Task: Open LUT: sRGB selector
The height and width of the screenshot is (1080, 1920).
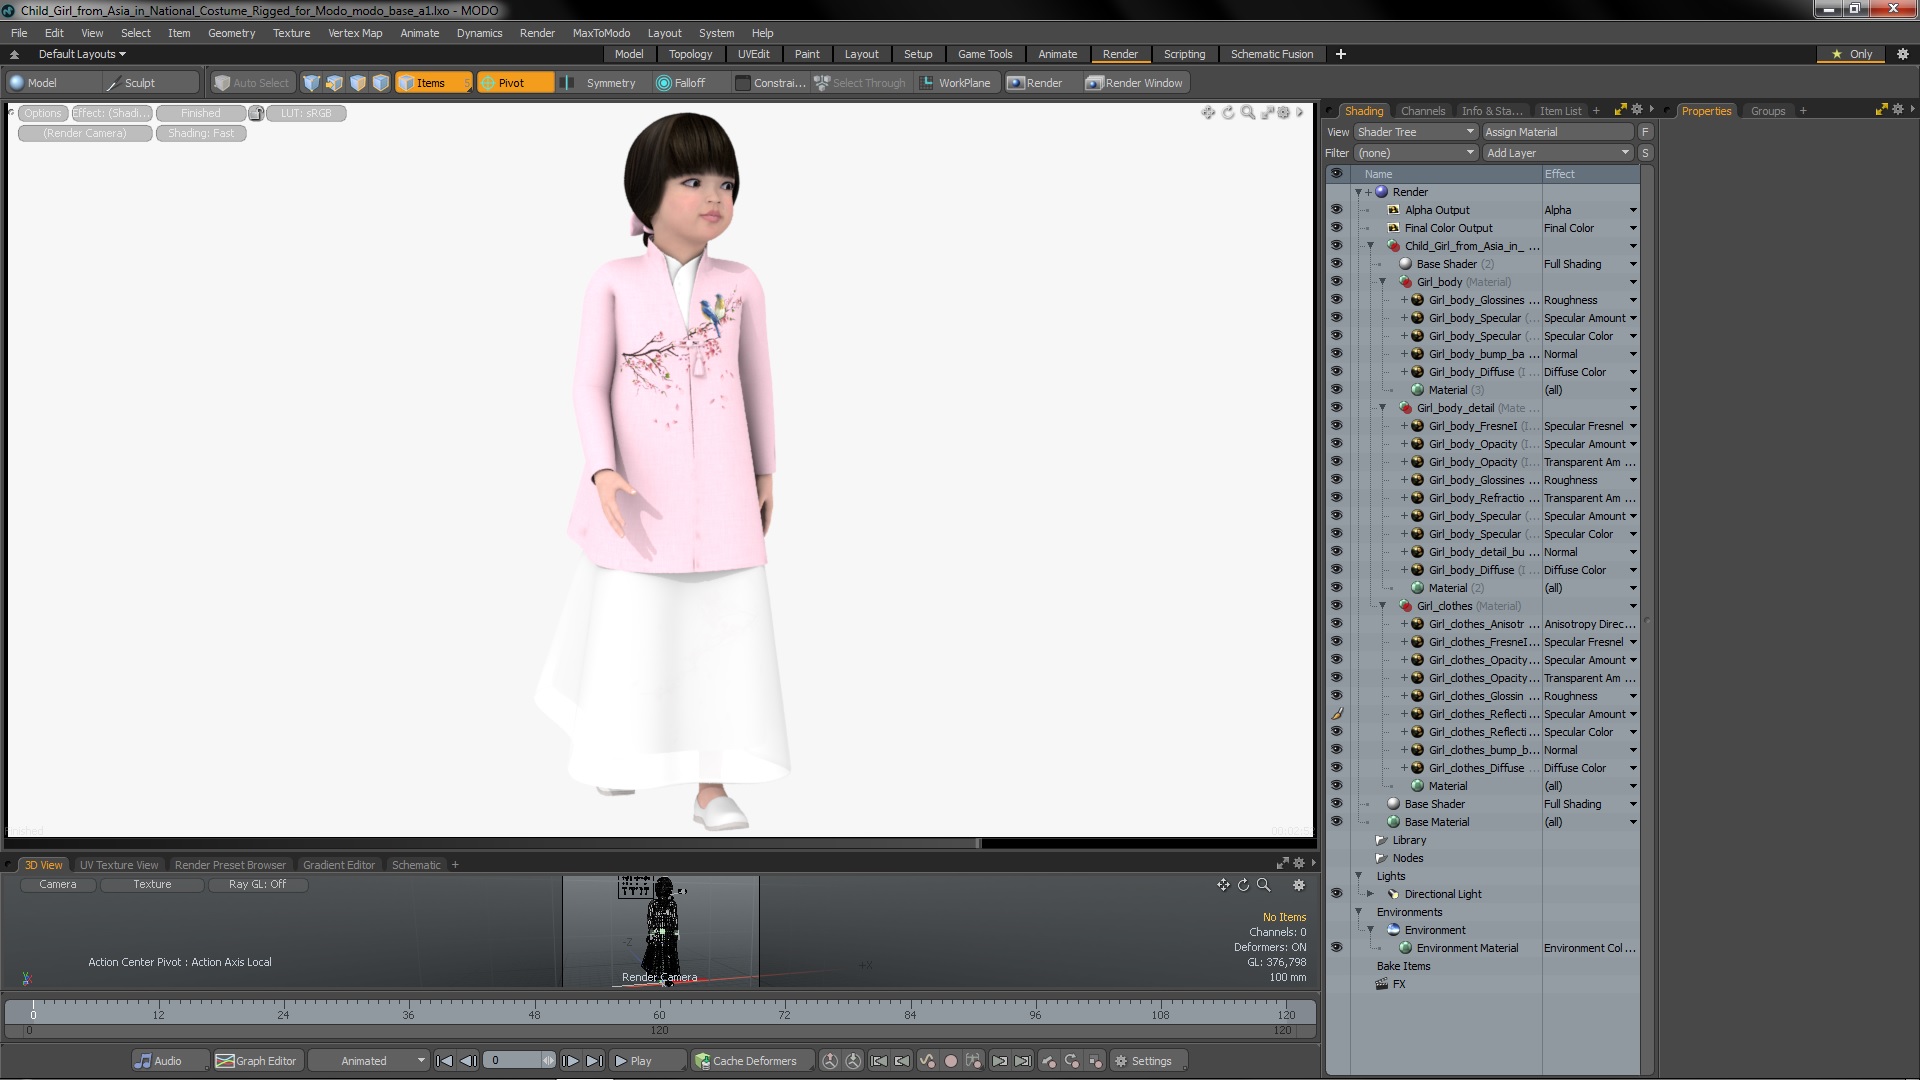Action: tap(306, 113)
